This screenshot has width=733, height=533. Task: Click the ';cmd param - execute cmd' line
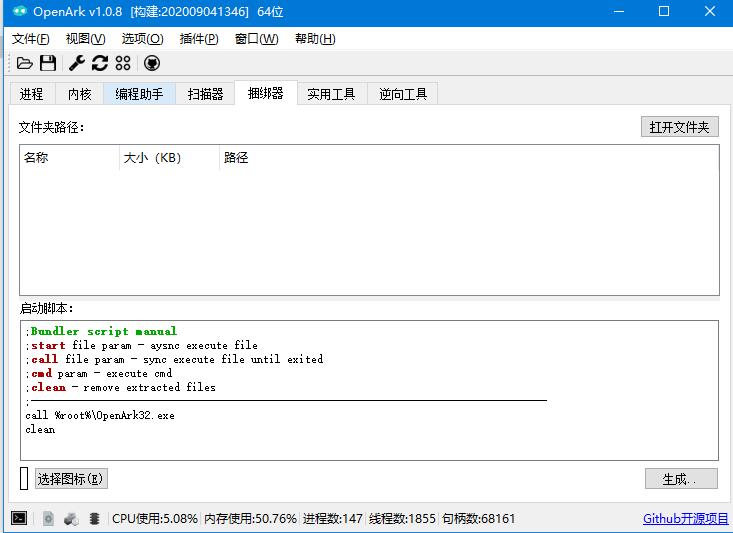pos(99,373)
